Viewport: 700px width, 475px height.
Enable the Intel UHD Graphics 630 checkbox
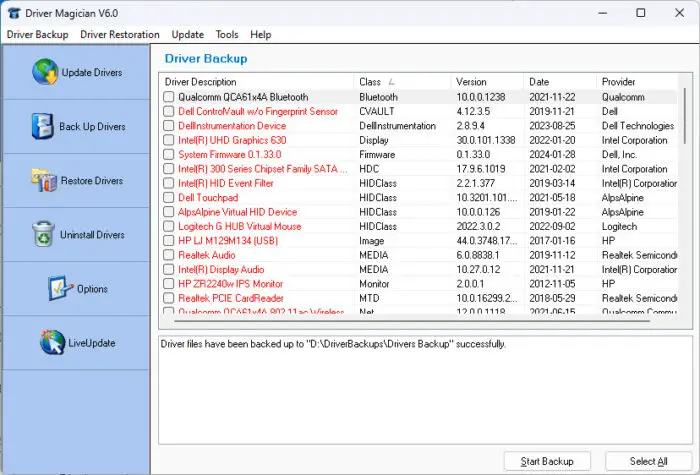click(x=168, y=140)
